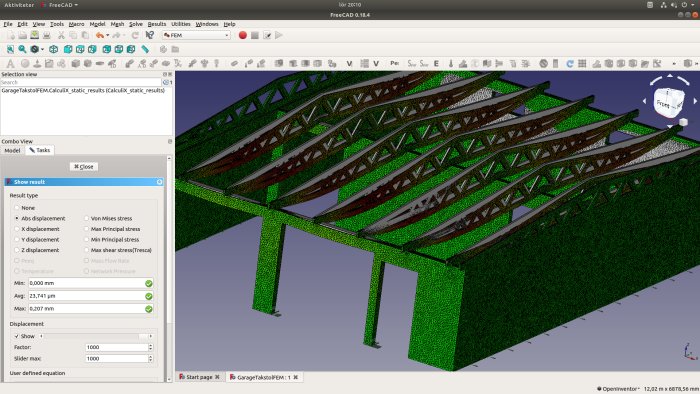The image size is (700, 394).
Task: Click the stop macro square icon
Action: [254, 35]
